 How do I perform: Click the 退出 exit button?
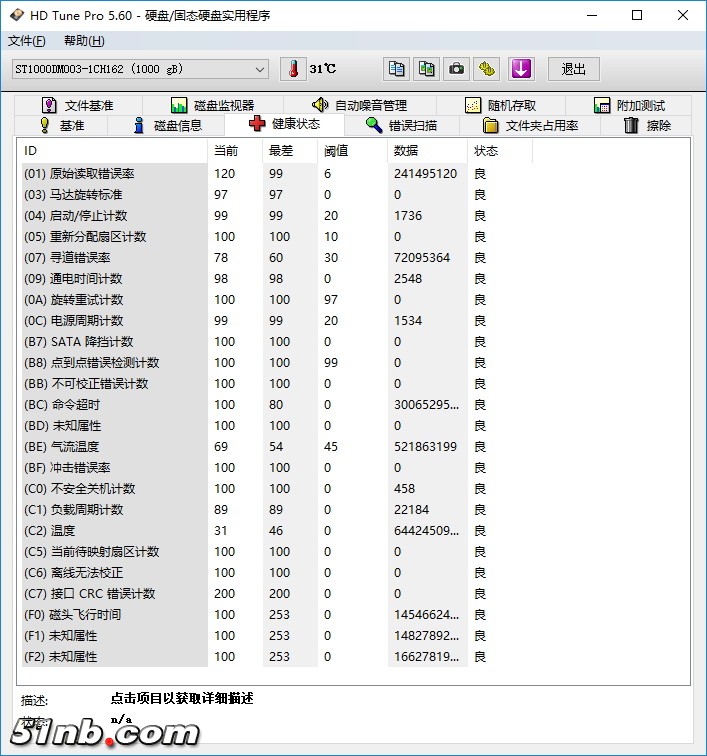(x=573, y=69)
